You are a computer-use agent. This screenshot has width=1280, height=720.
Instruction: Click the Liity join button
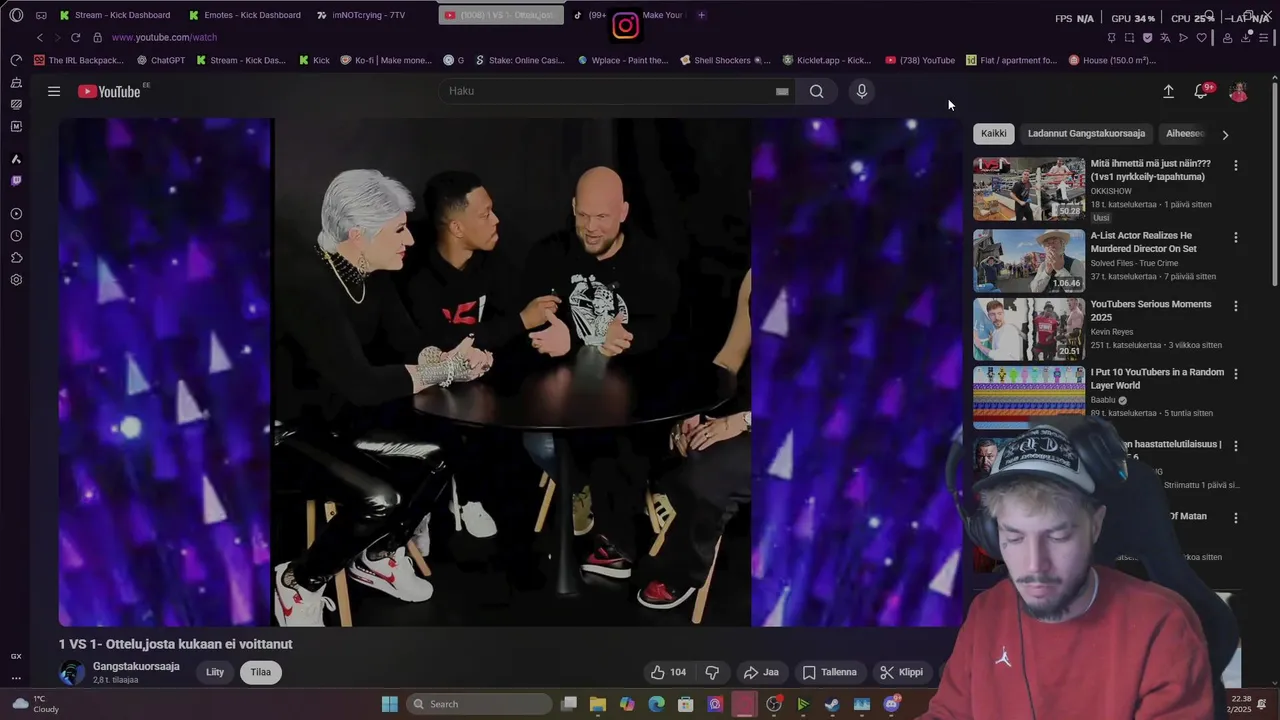(x=215, y=672)
